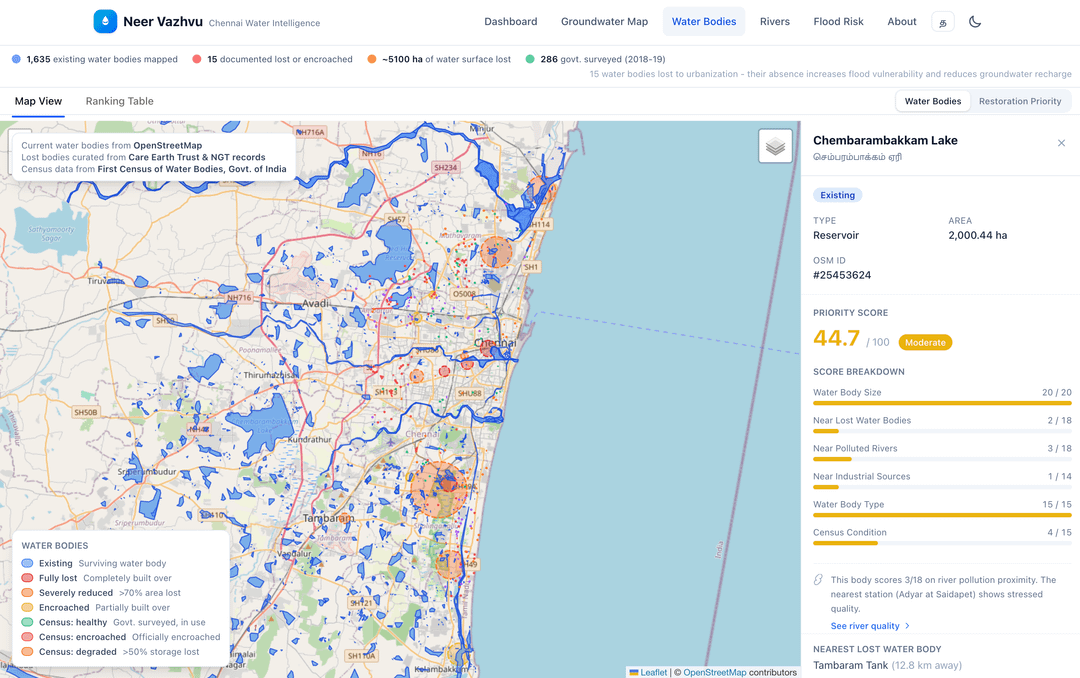Go to the Groundwater Map page
Image resolution: width=1080 pixels, height=678 pixels.
pyautogui.click(x=604, y=21)
